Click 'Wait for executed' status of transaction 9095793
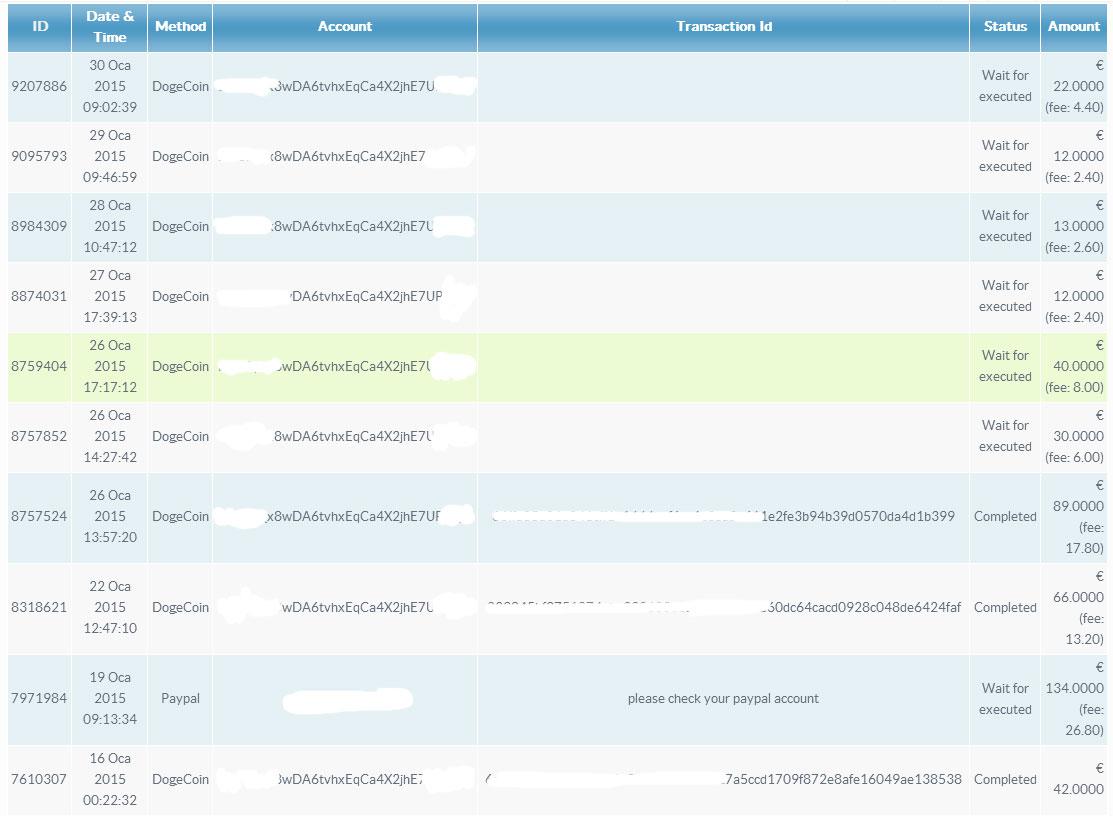This screenshot has height=816, width=1113. [1005, 157]
